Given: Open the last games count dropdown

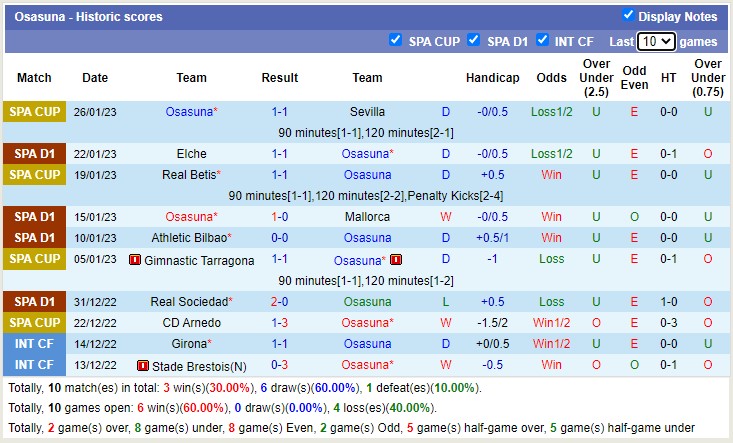Looking at the screenshot, I should [656, 42].
